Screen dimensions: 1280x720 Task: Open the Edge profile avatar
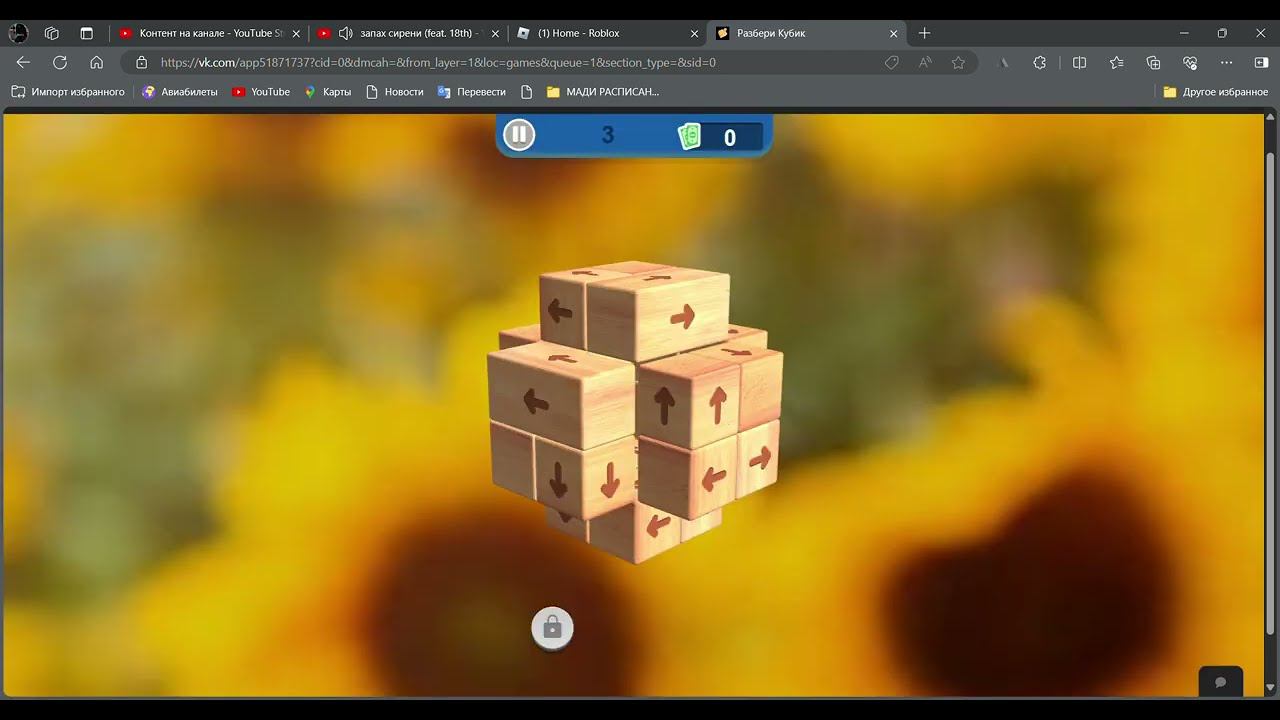click(x=18, y=33)
